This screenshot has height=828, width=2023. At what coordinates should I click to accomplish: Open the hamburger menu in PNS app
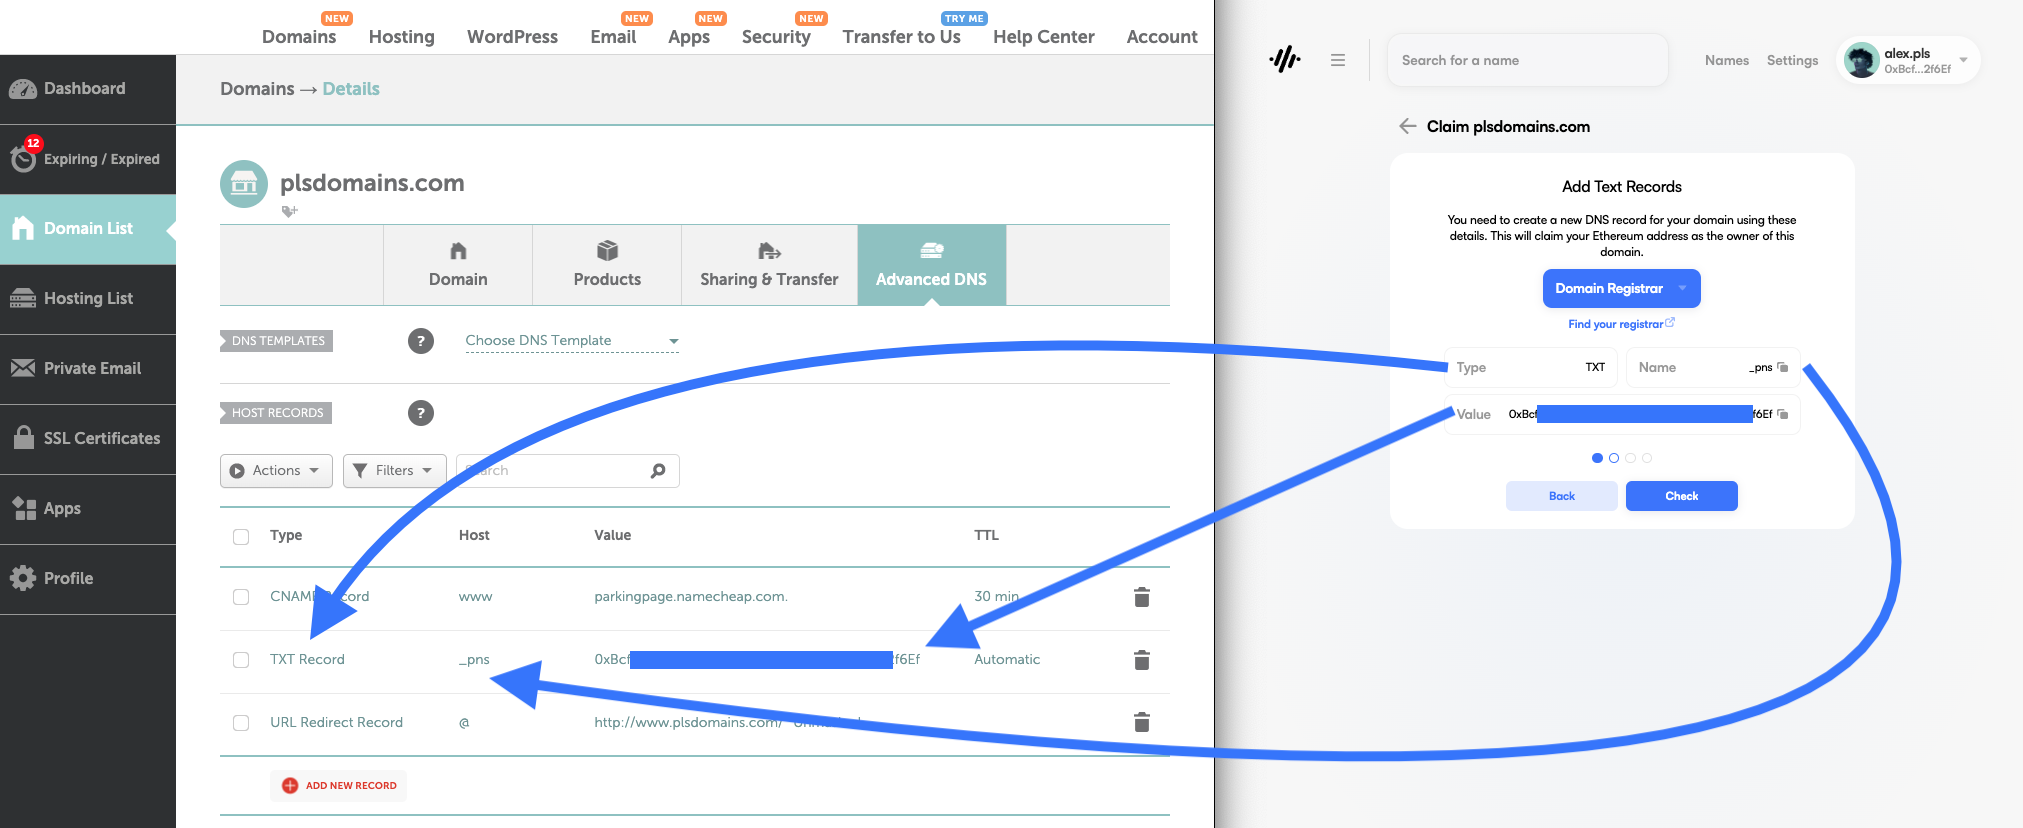[1337, 60]
